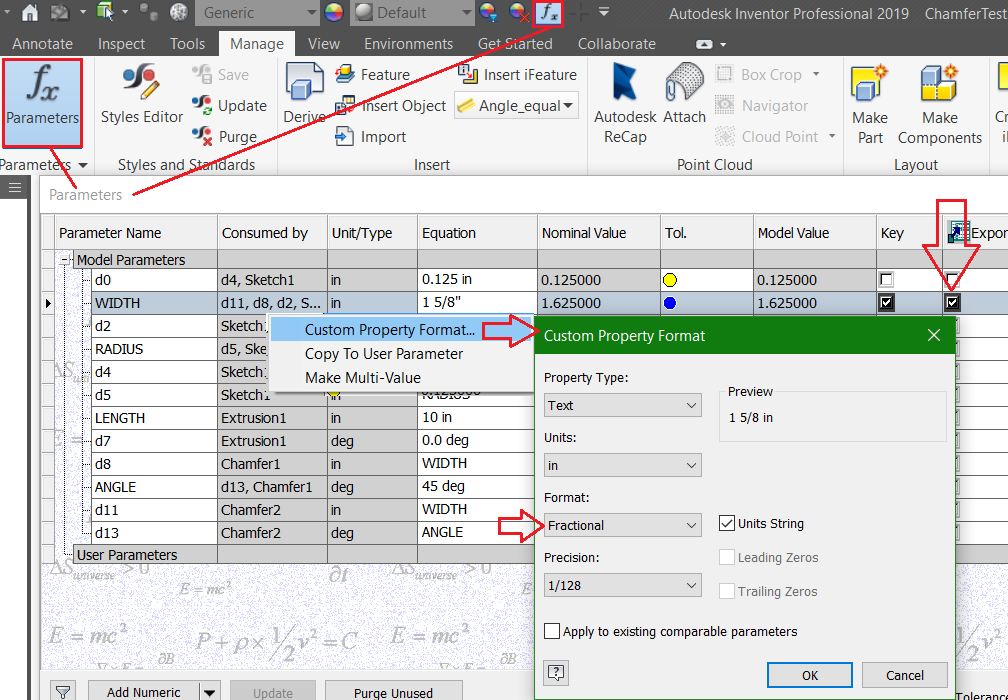Screen dimensions: 1008x700
Task: Toggle the Key checkbox for d0
Action: pos(886,280)
